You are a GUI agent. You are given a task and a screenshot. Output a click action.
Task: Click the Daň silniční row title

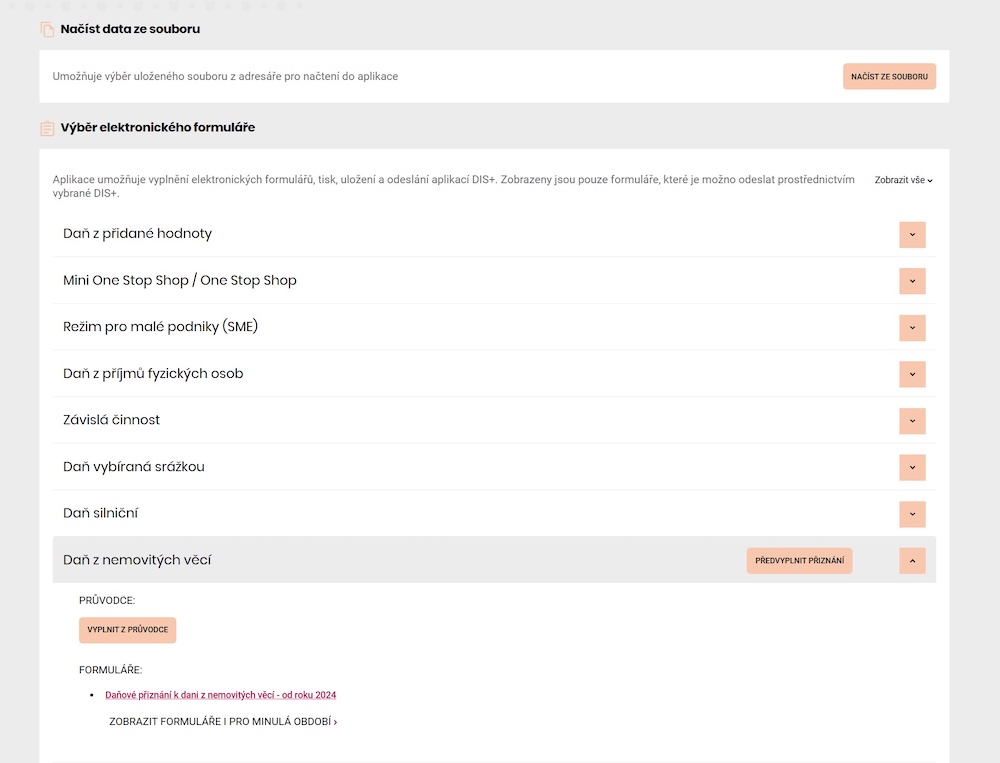click(x=100, y=513)
